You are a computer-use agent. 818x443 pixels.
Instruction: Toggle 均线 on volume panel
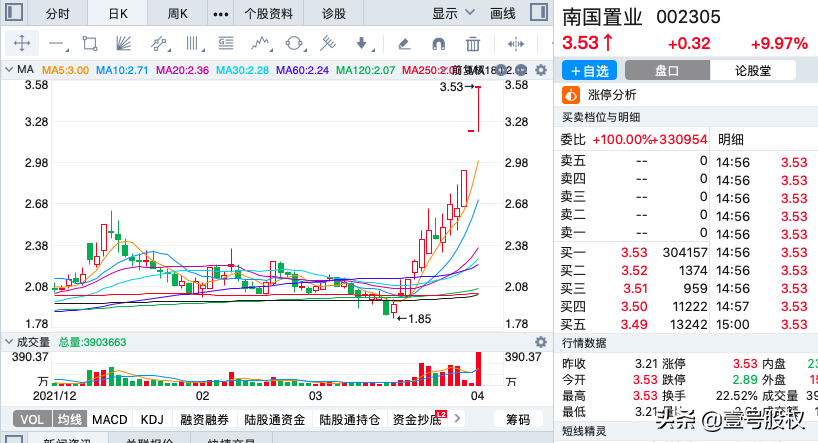(x=69, y=420)
